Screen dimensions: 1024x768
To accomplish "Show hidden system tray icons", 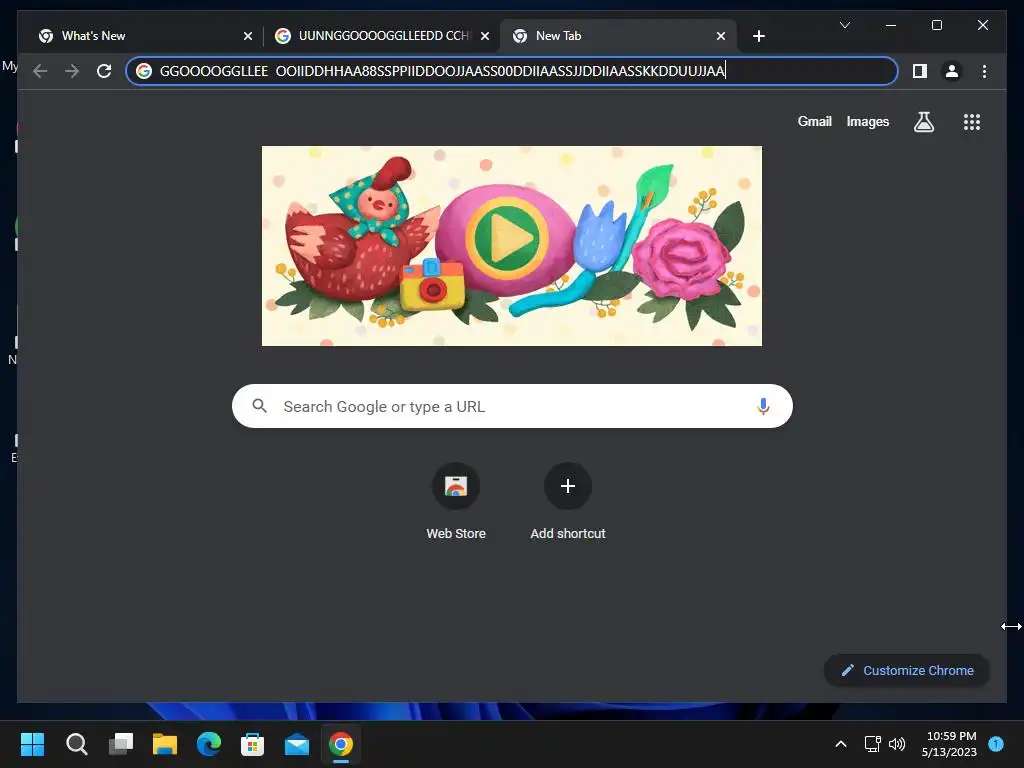I will (840, 744).
